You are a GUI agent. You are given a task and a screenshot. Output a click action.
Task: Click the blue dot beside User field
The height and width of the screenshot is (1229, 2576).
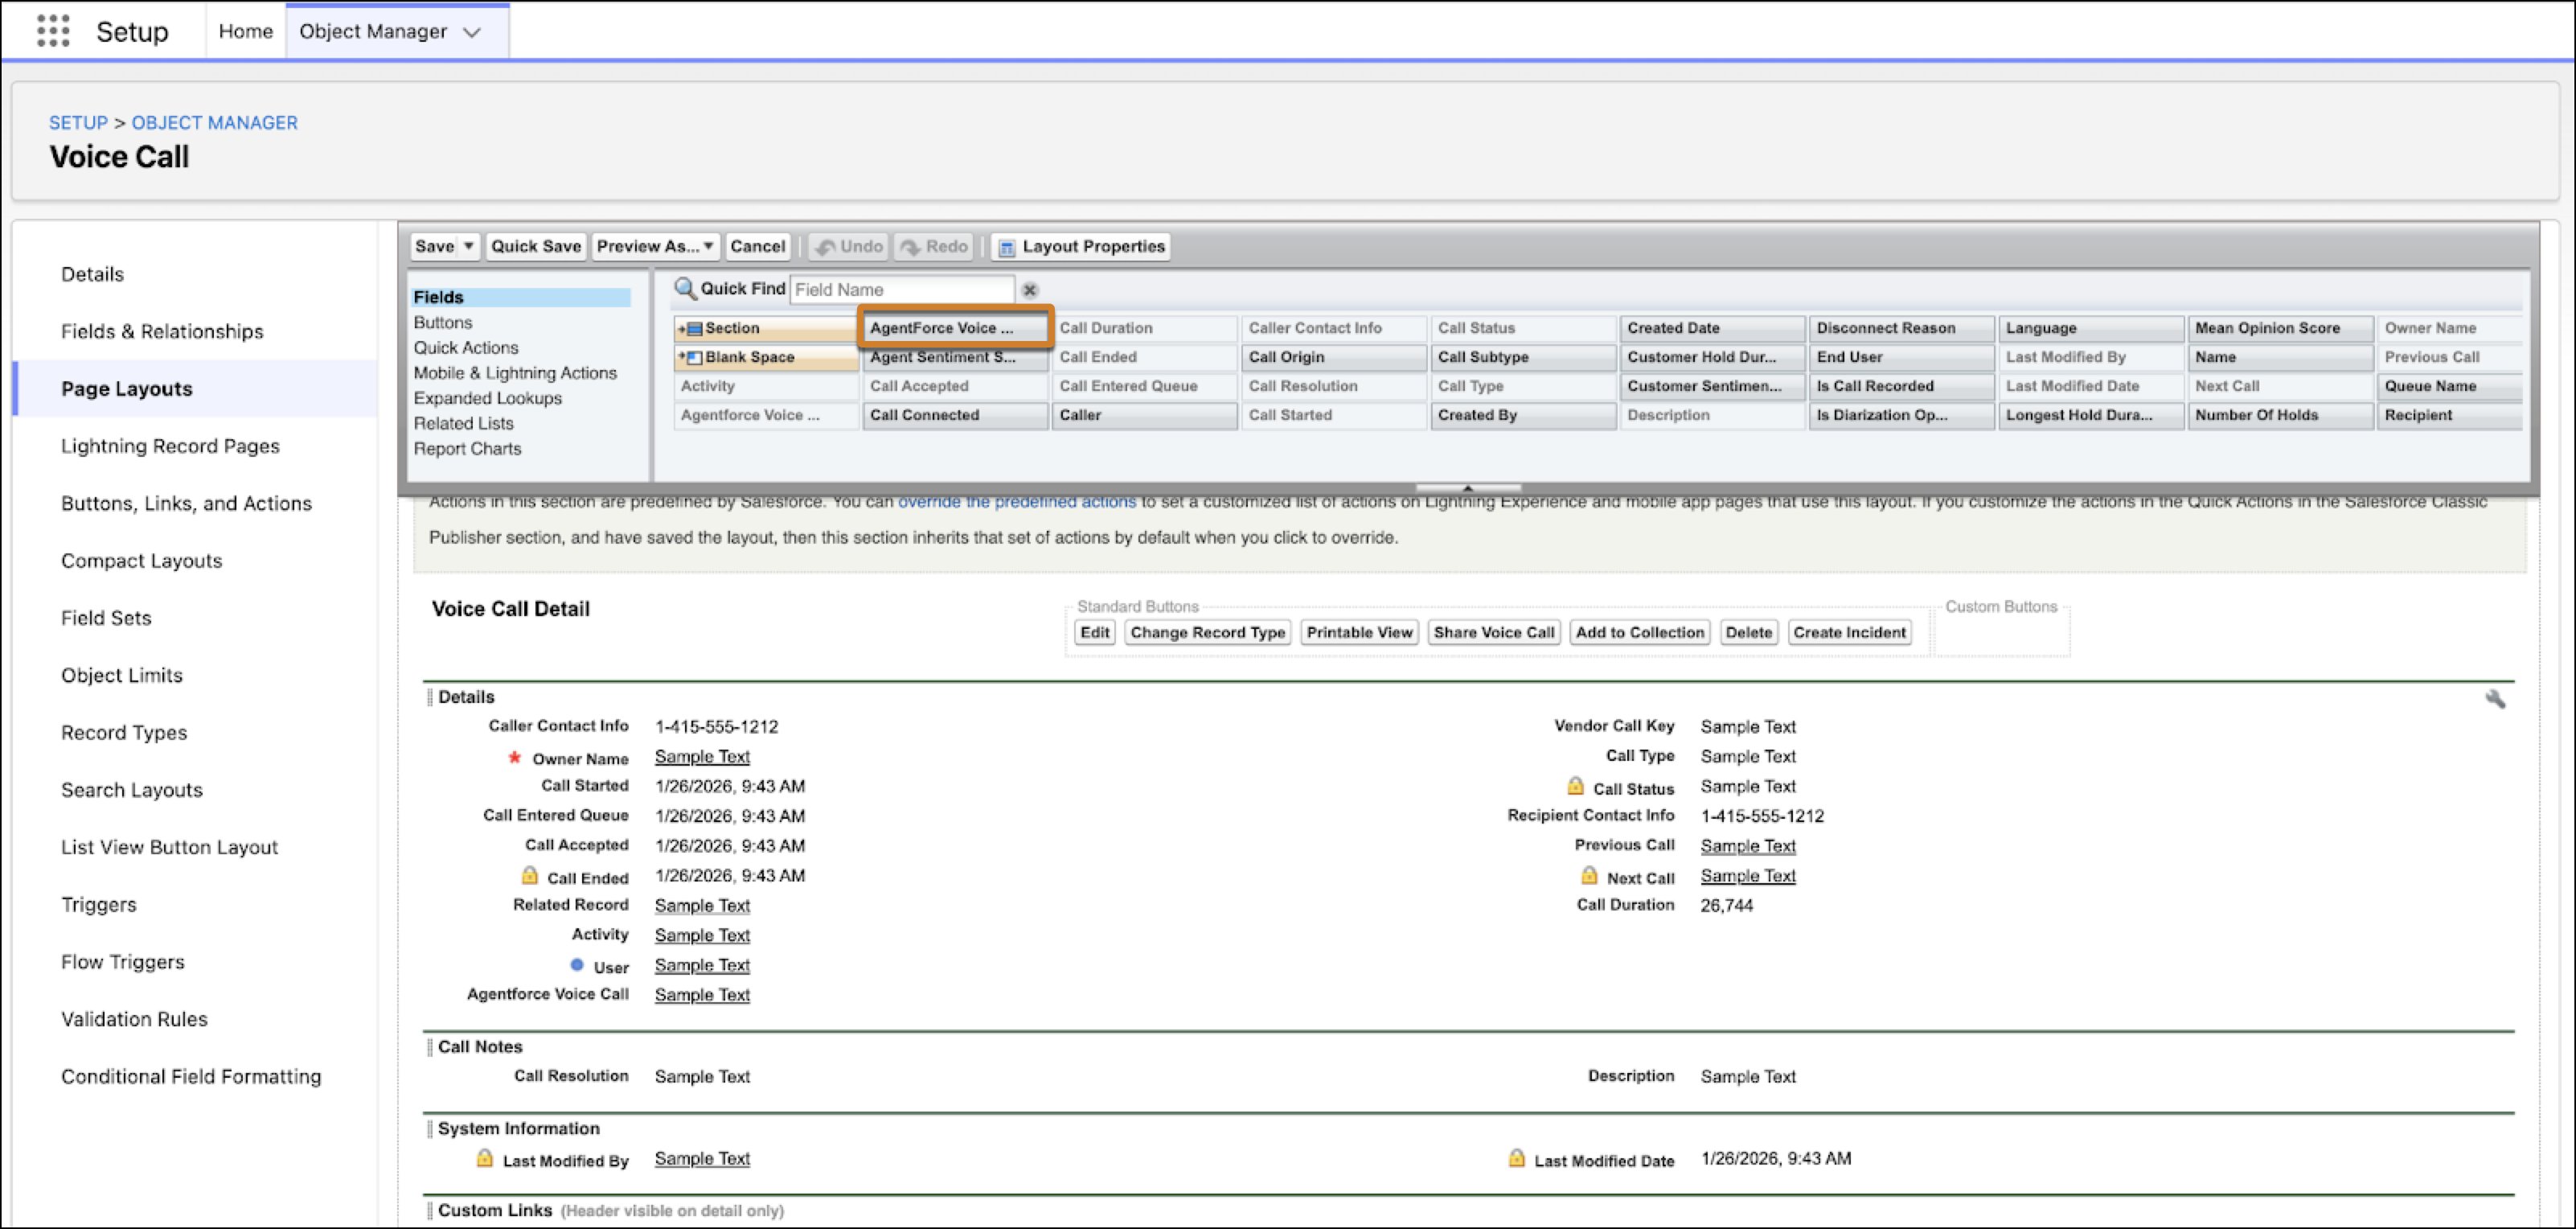coord(577,965)
